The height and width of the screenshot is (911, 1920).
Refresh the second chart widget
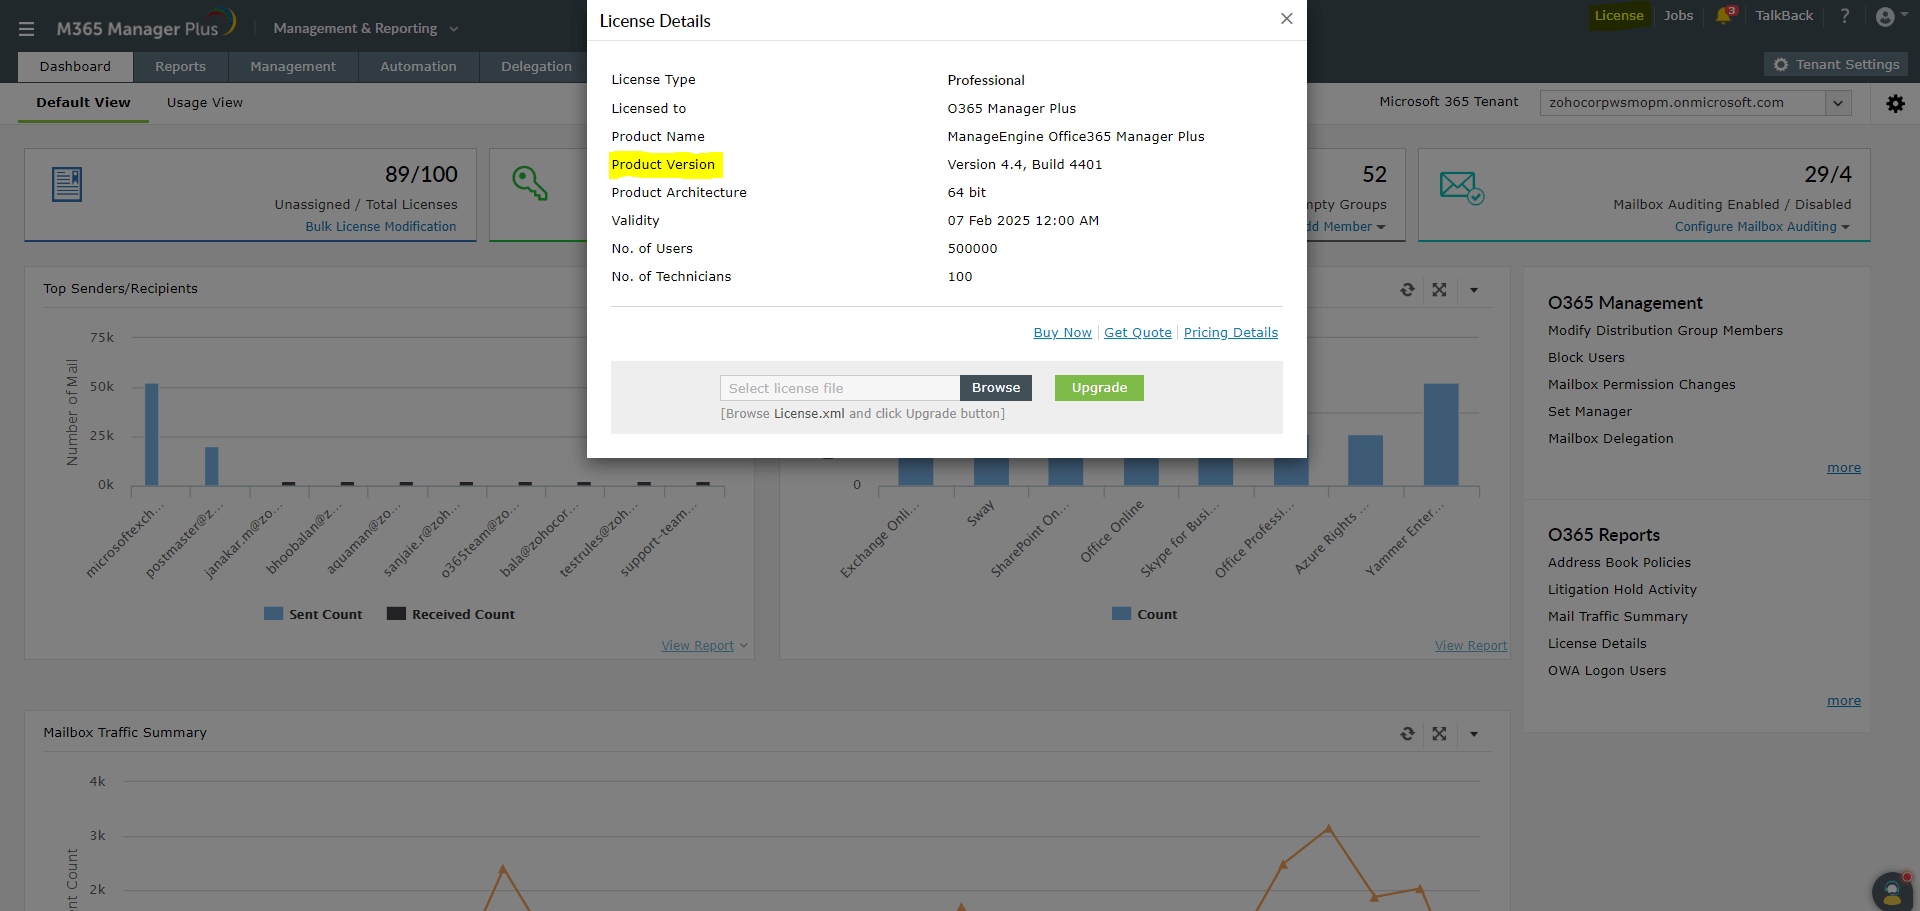coord(1407,290)
